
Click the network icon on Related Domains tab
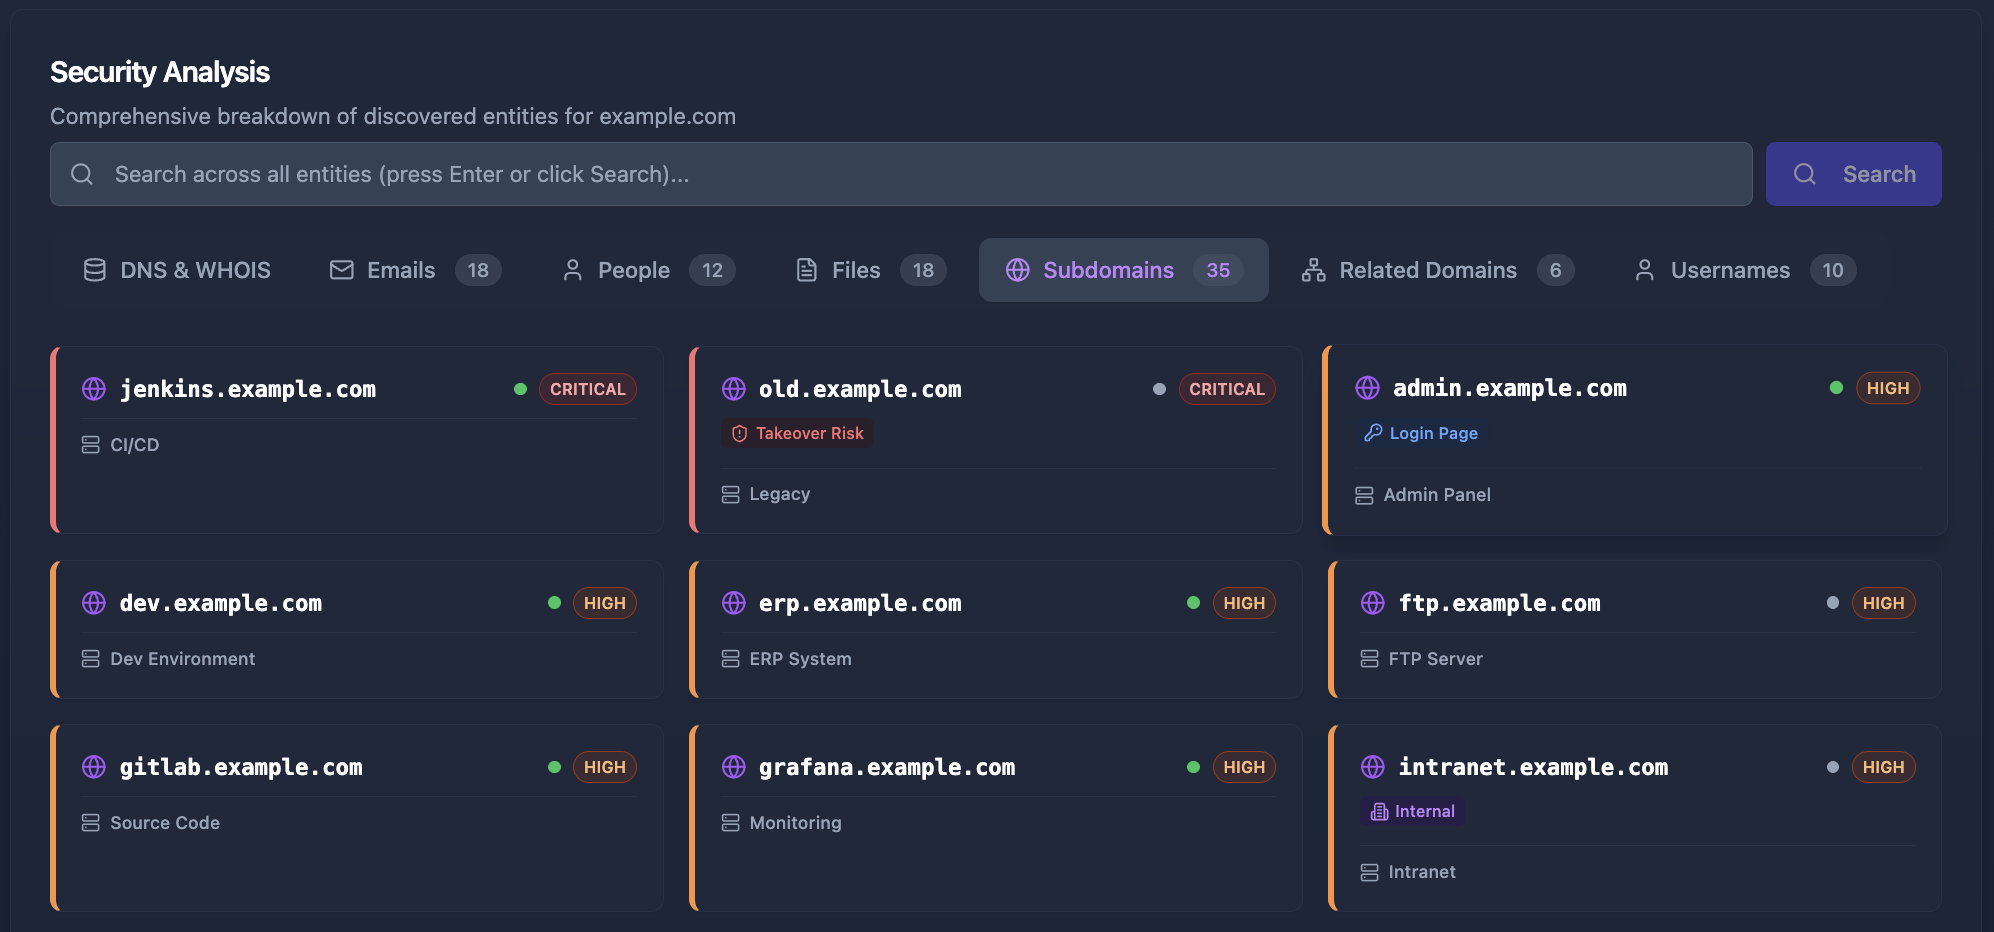(x=1312, y=270)
